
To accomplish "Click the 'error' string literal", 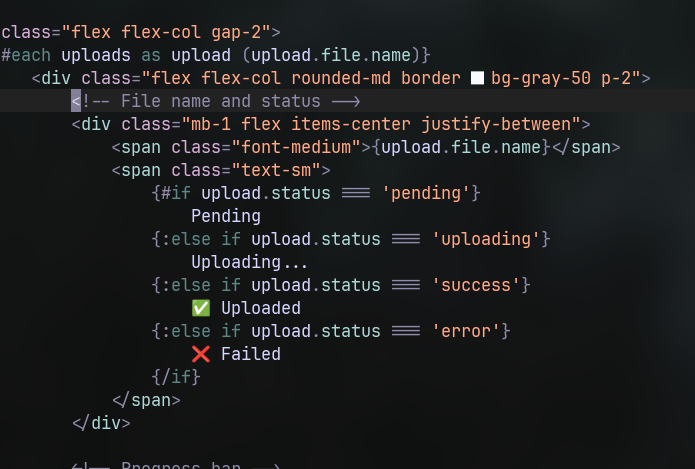I will pyautogui.click(x=466, y=331).
